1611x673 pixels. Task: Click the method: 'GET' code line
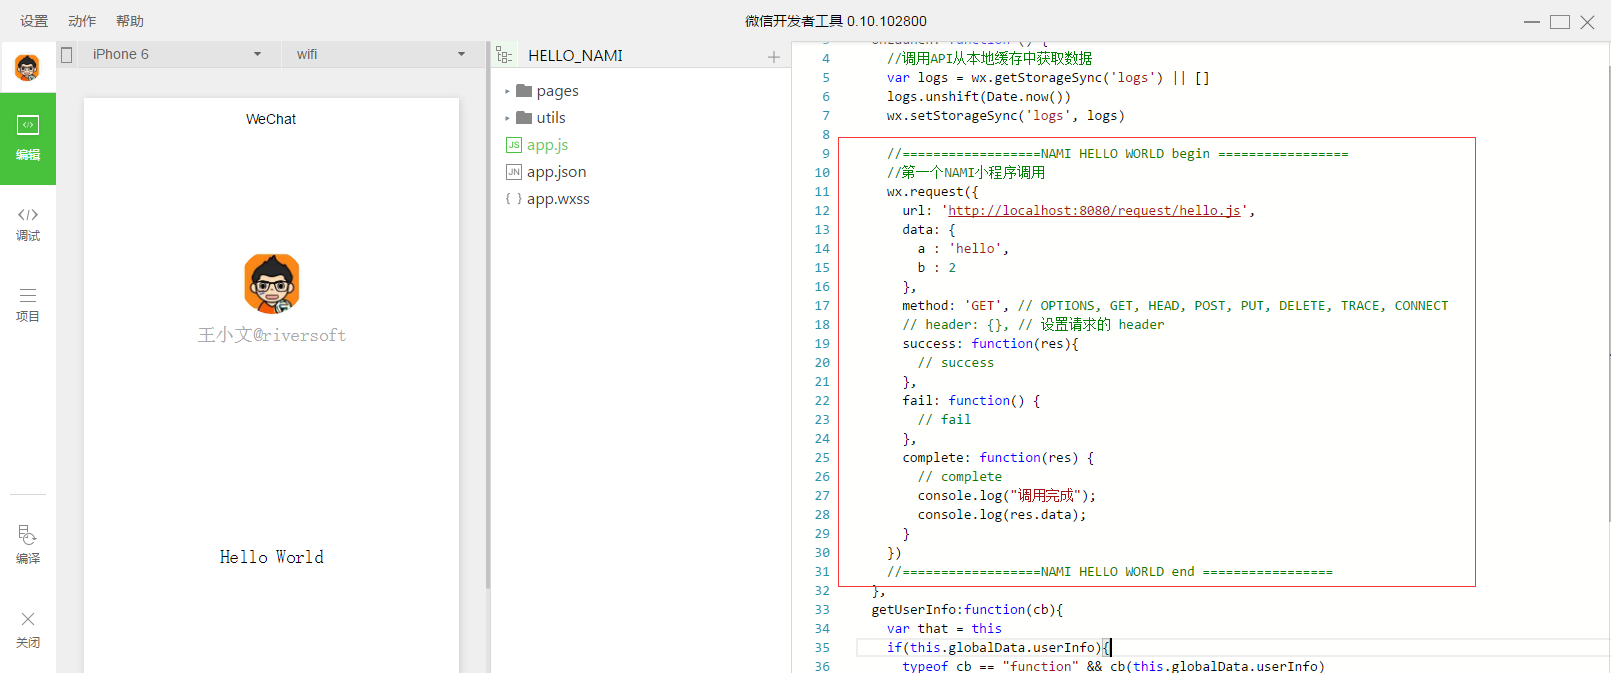[x=1175, y=306]
